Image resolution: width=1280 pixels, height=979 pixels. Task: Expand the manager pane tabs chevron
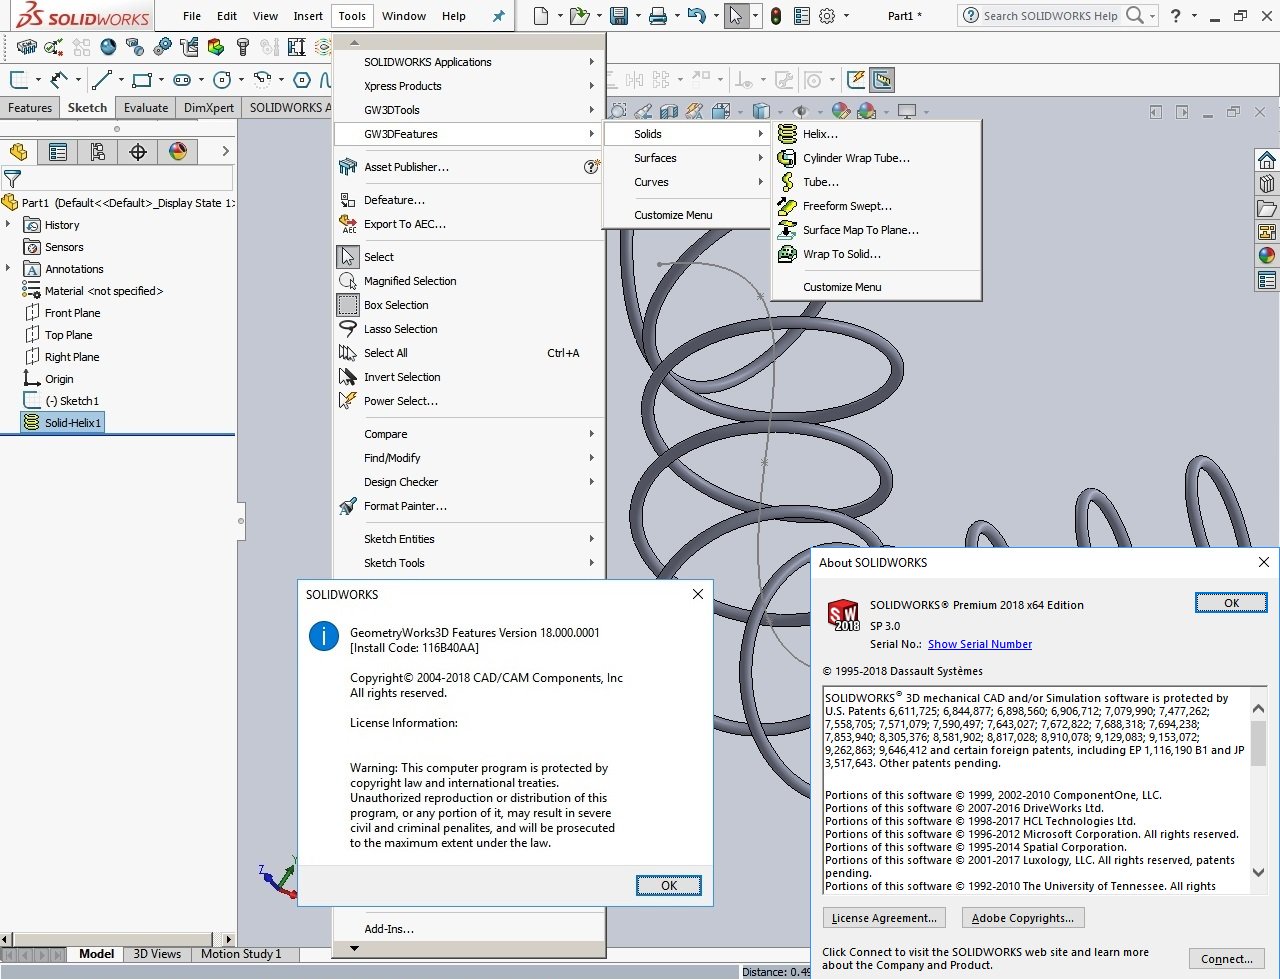tap(225, 152)
